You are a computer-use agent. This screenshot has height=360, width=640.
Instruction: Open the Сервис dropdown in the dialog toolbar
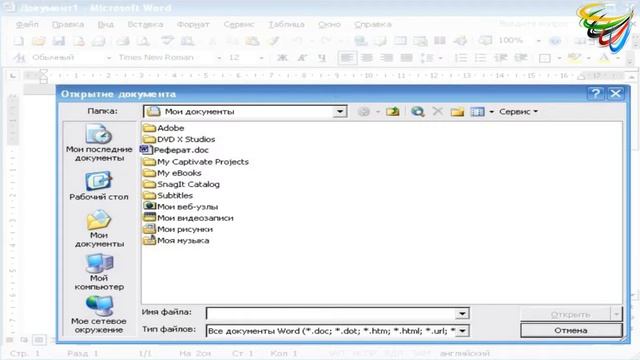tap(518, 111)
